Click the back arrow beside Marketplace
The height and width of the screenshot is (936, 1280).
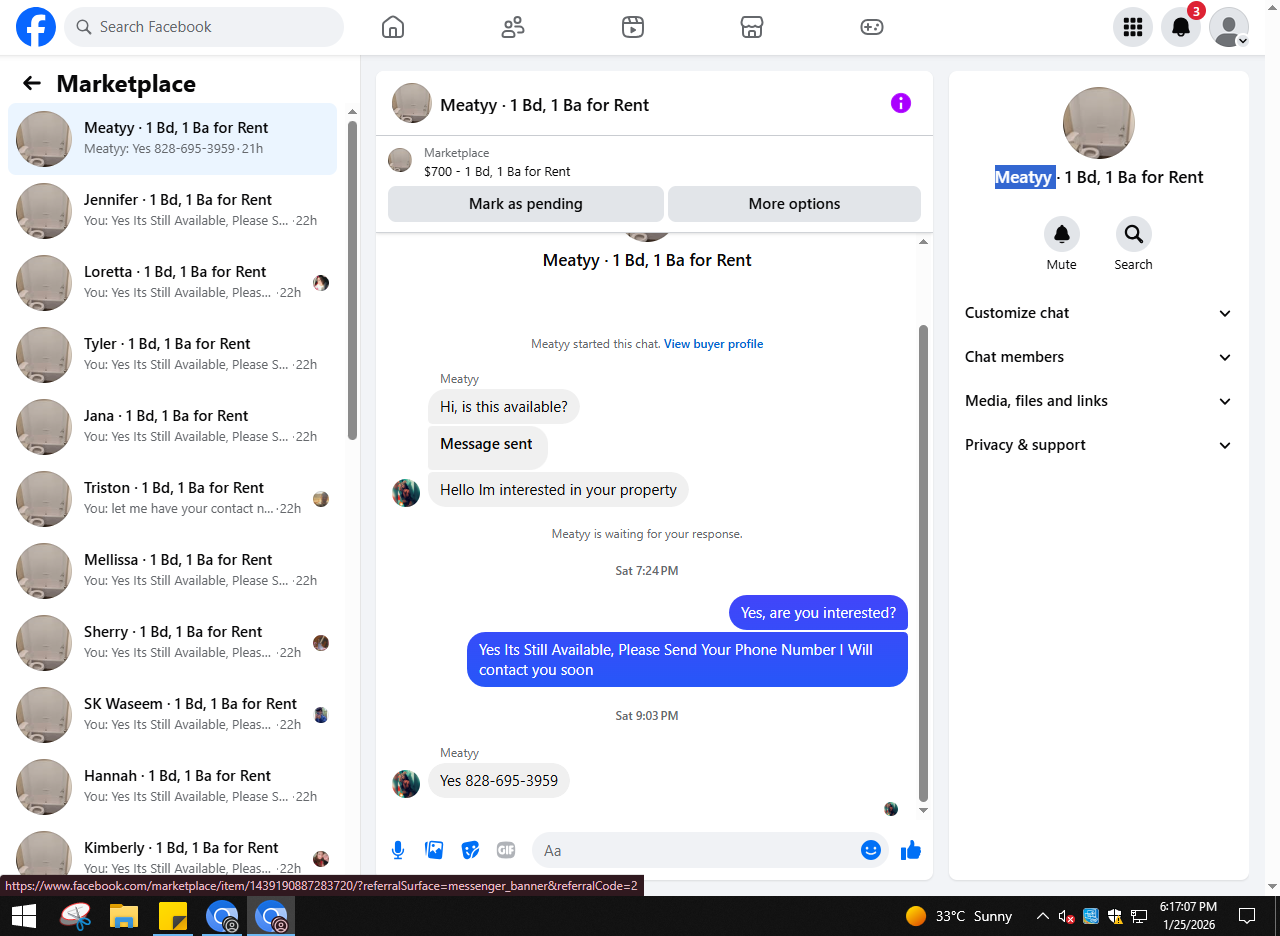click(32, 83)
